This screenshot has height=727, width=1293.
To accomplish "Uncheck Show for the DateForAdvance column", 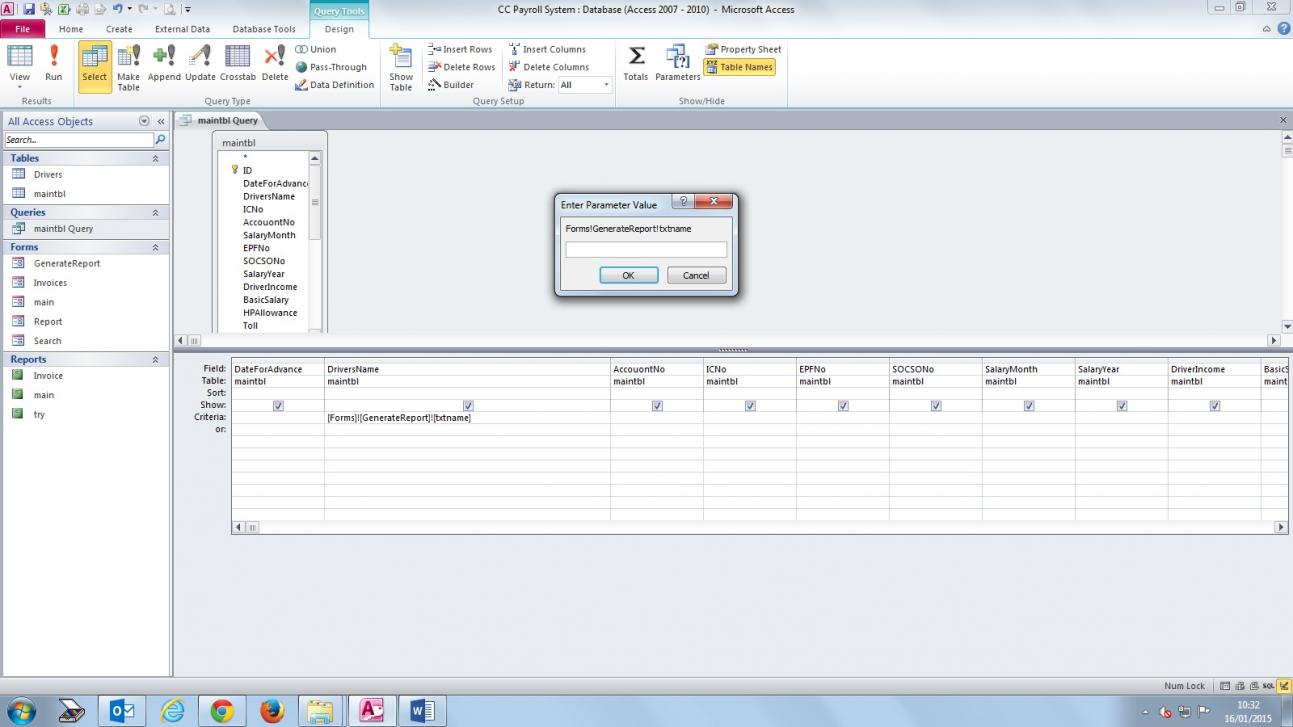I will (278, 406).
